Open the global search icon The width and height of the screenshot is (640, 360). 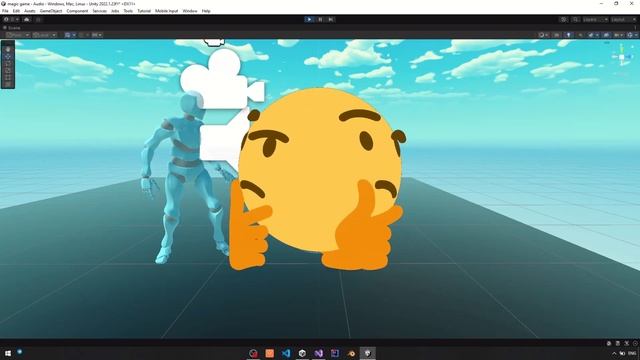[575, 19]
